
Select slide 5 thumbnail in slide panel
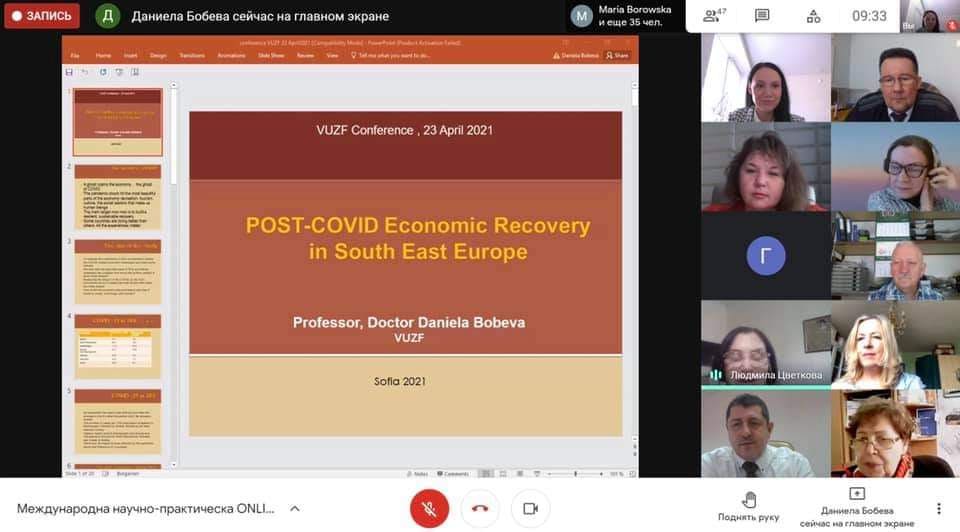pos(118,422)
